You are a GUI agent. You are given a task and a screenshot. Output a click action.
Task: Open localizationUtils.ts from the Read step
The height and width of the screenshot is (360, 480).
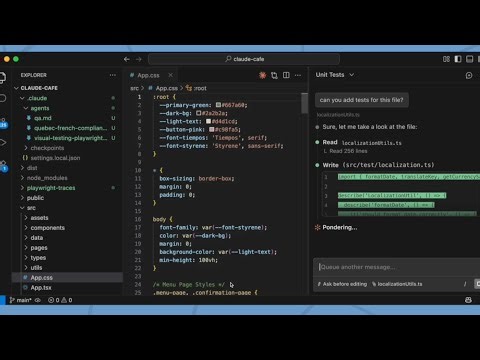click(x=372, y=143)
